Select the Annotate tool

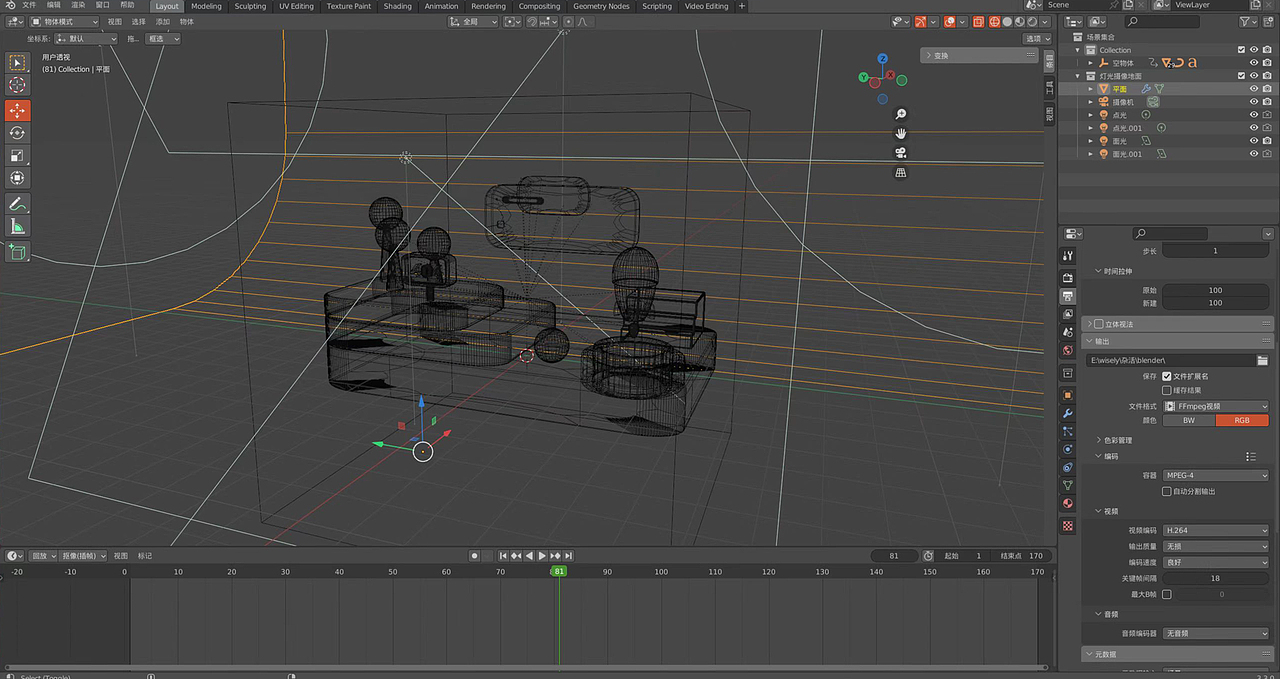click(x=17, y=204)
